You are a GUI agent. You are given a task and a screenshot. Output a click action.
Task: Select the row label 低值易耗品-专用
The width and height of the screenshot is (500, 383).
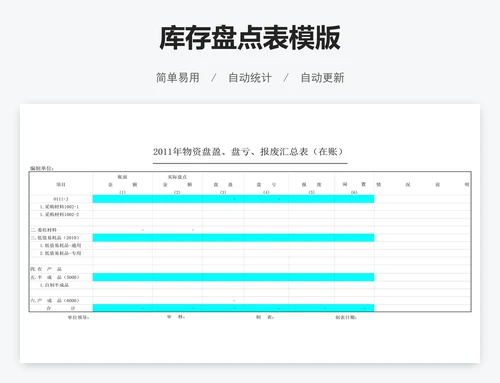[60, 253]
